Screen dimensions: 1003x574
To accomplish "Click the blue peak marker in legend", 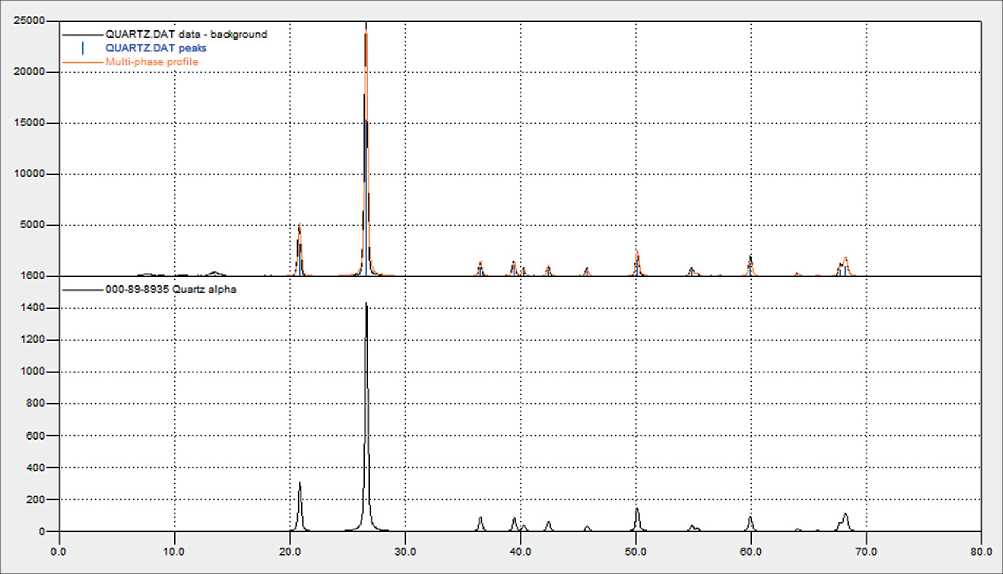I will pyautogui.click(x=83, y=48).
